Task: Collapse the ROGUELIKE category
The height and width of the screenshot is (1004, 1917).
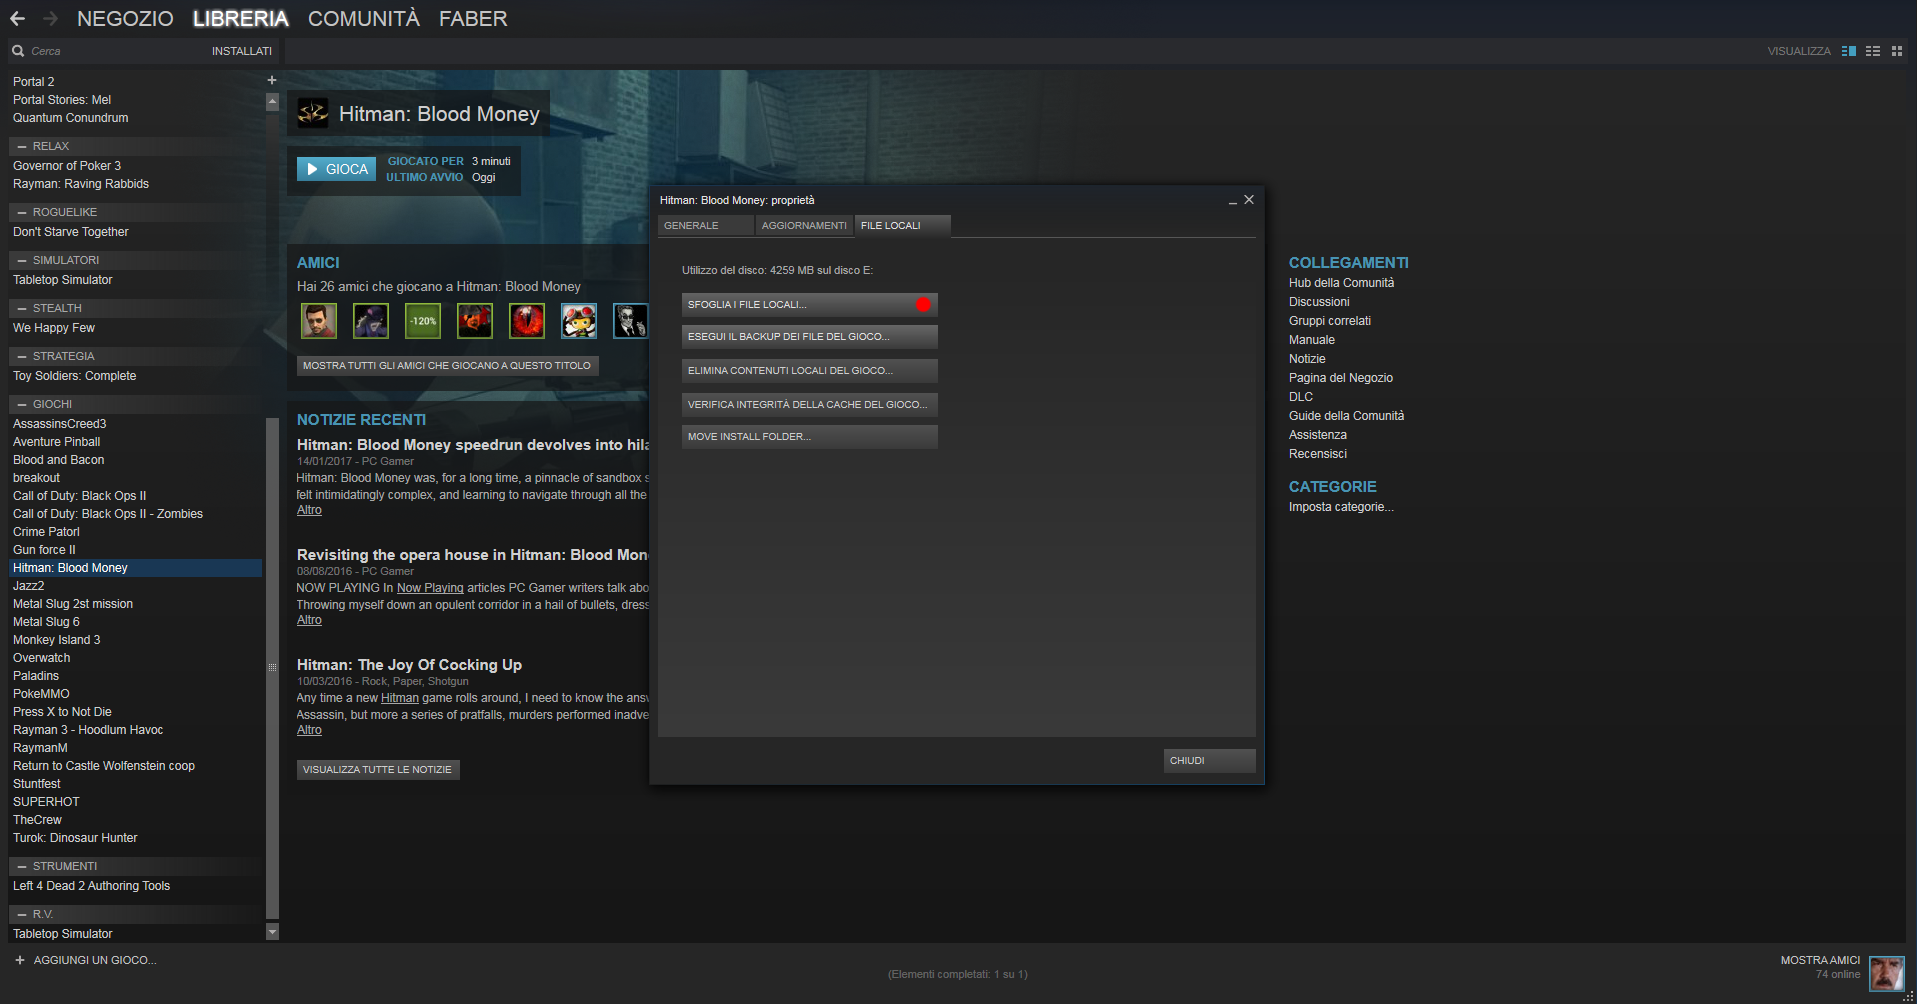Action: (x=22, y=212)
